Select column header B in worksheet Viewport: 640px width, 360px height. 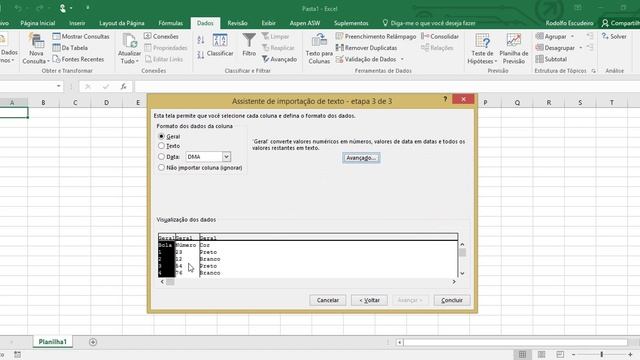(x=43, y=102)
